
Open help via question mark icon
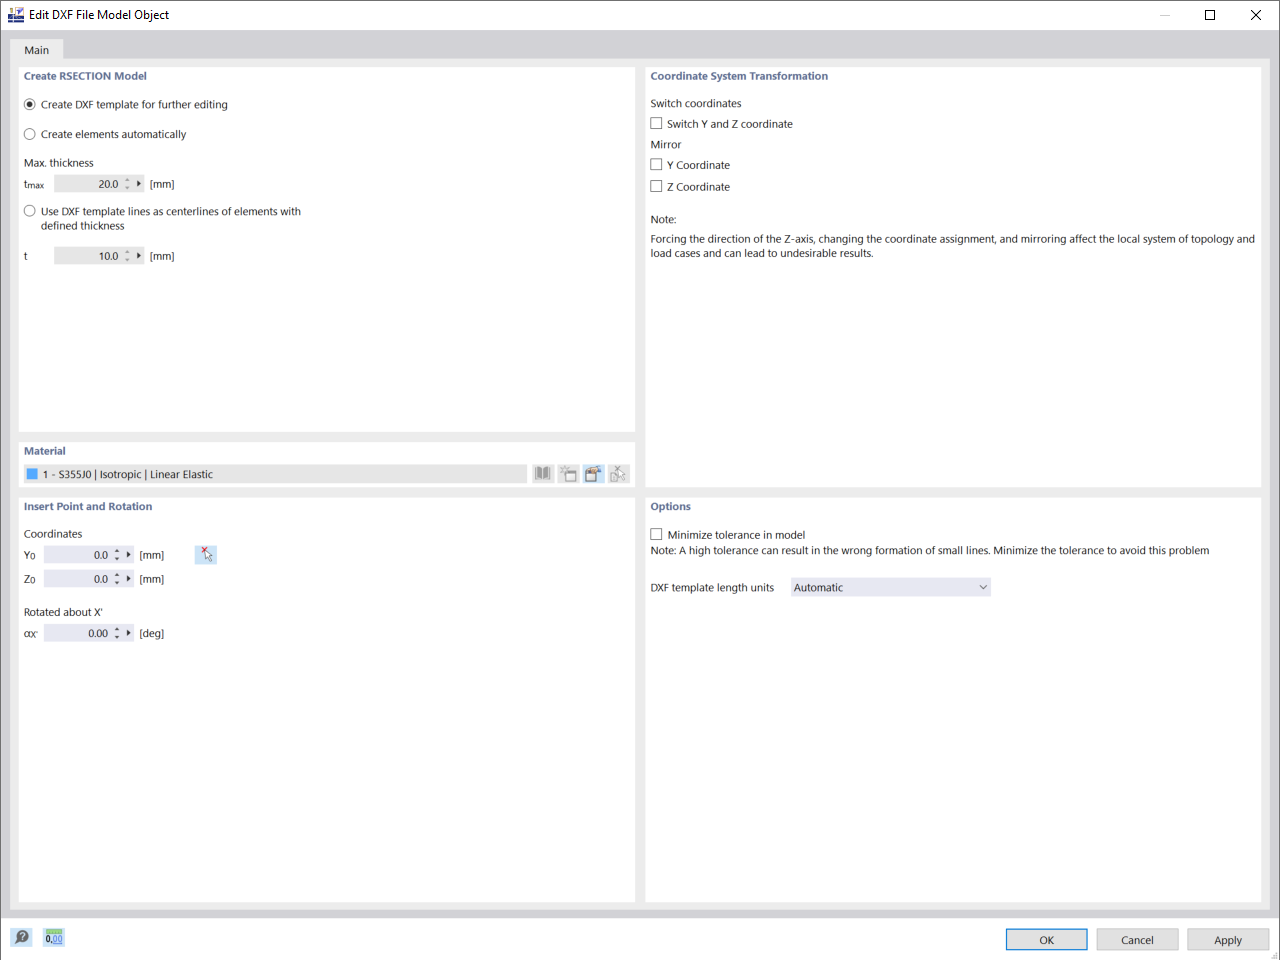click(x=21, y=937)
